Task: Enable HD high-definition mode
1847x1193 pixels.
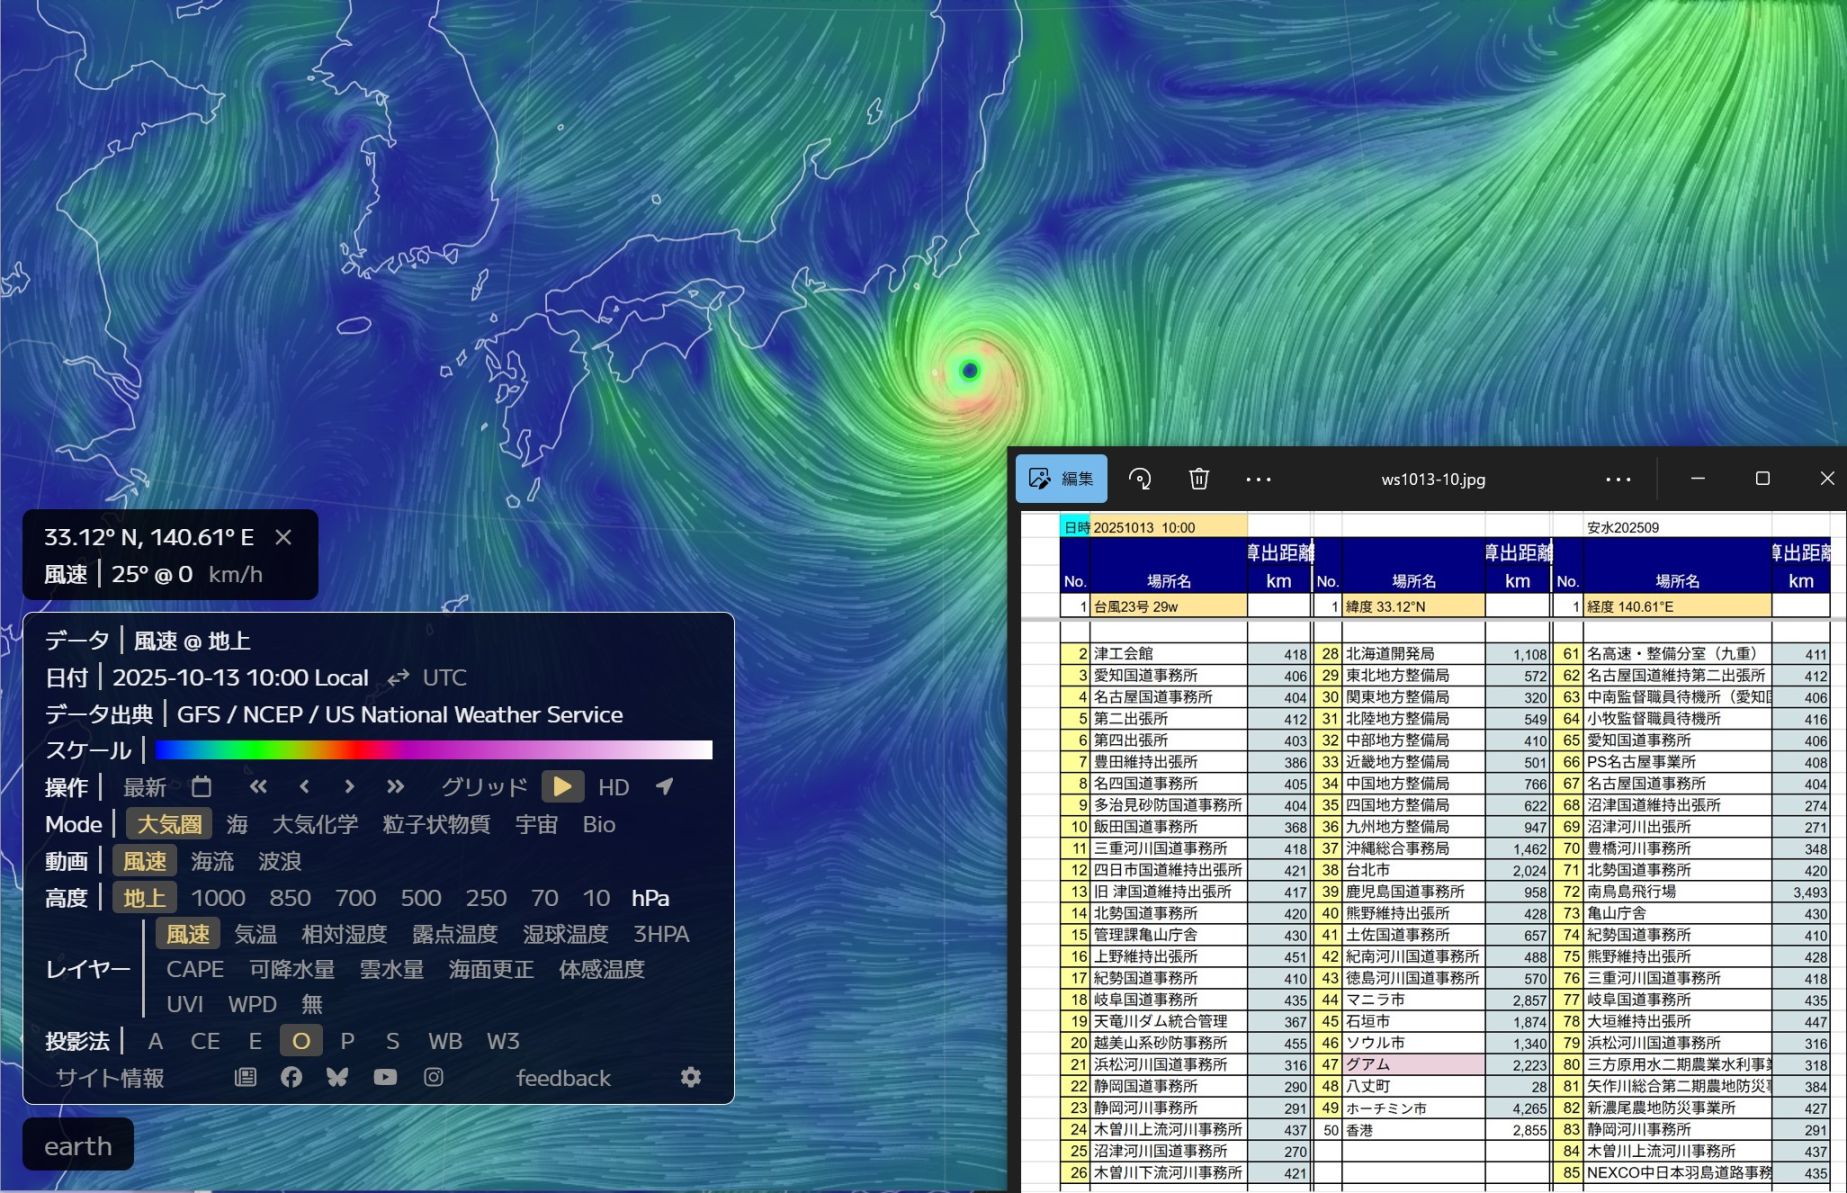Action: click(x=613, y=787)
